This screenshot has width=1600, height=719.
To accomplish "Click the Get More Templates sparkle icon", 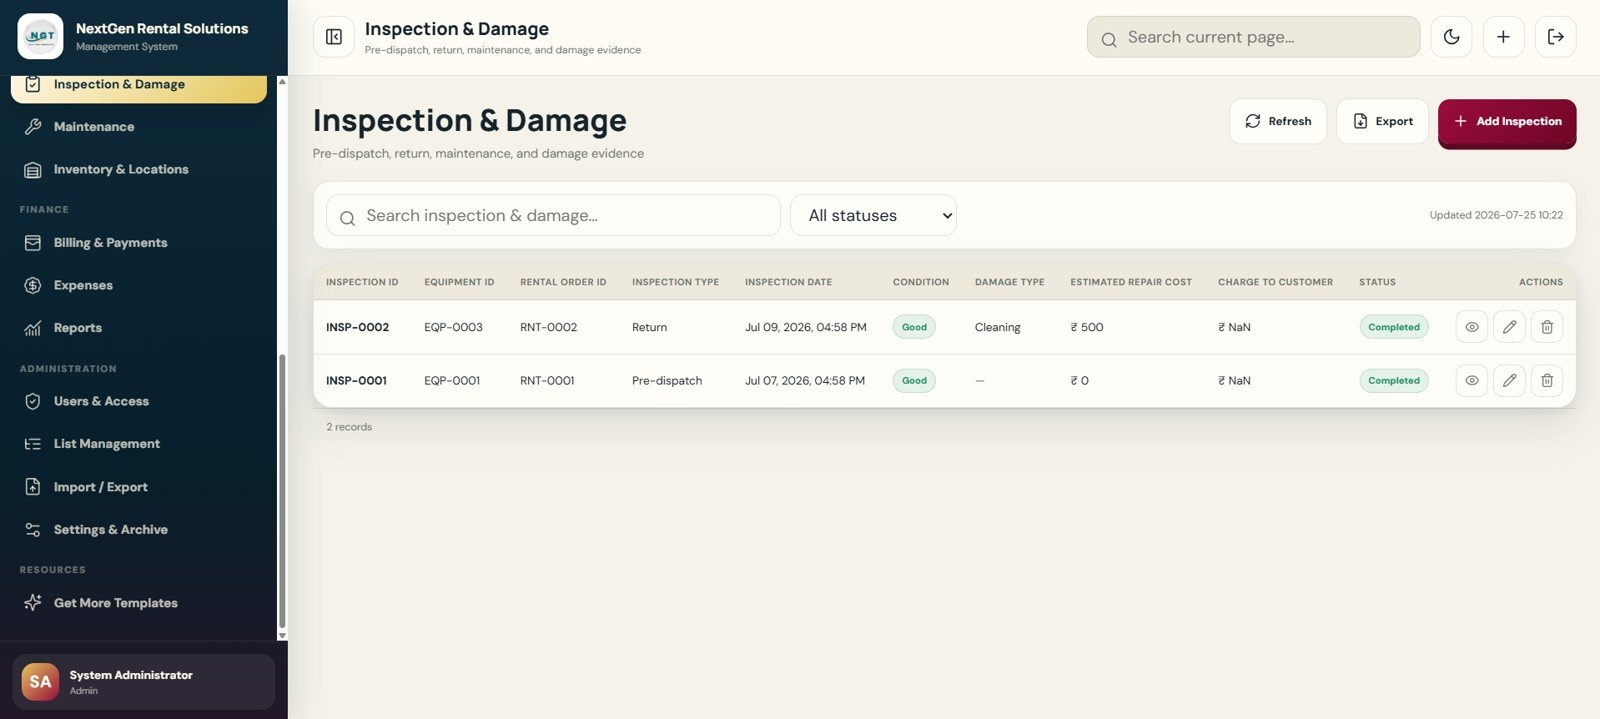I will pyautogui.click(x=33, y=603).
